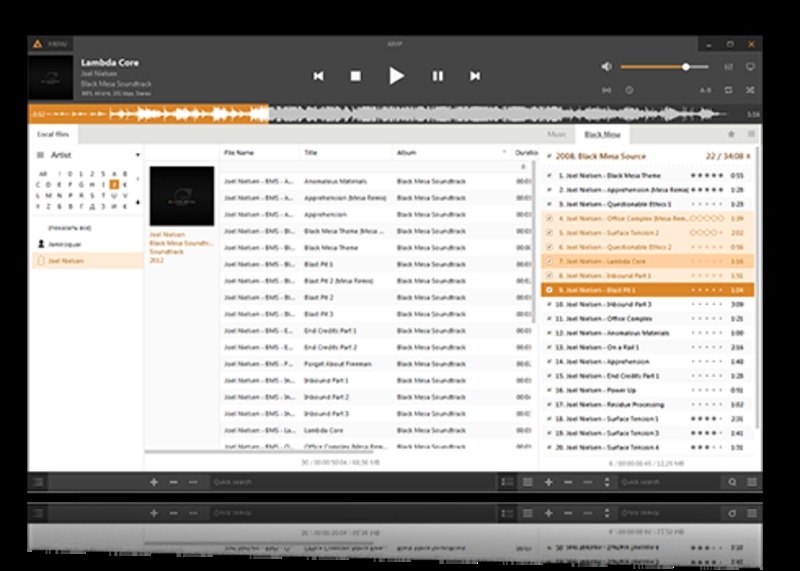This screenshot has width=800, height=571.
Task: Stop playback with the square button
Action: coord(356,76)
